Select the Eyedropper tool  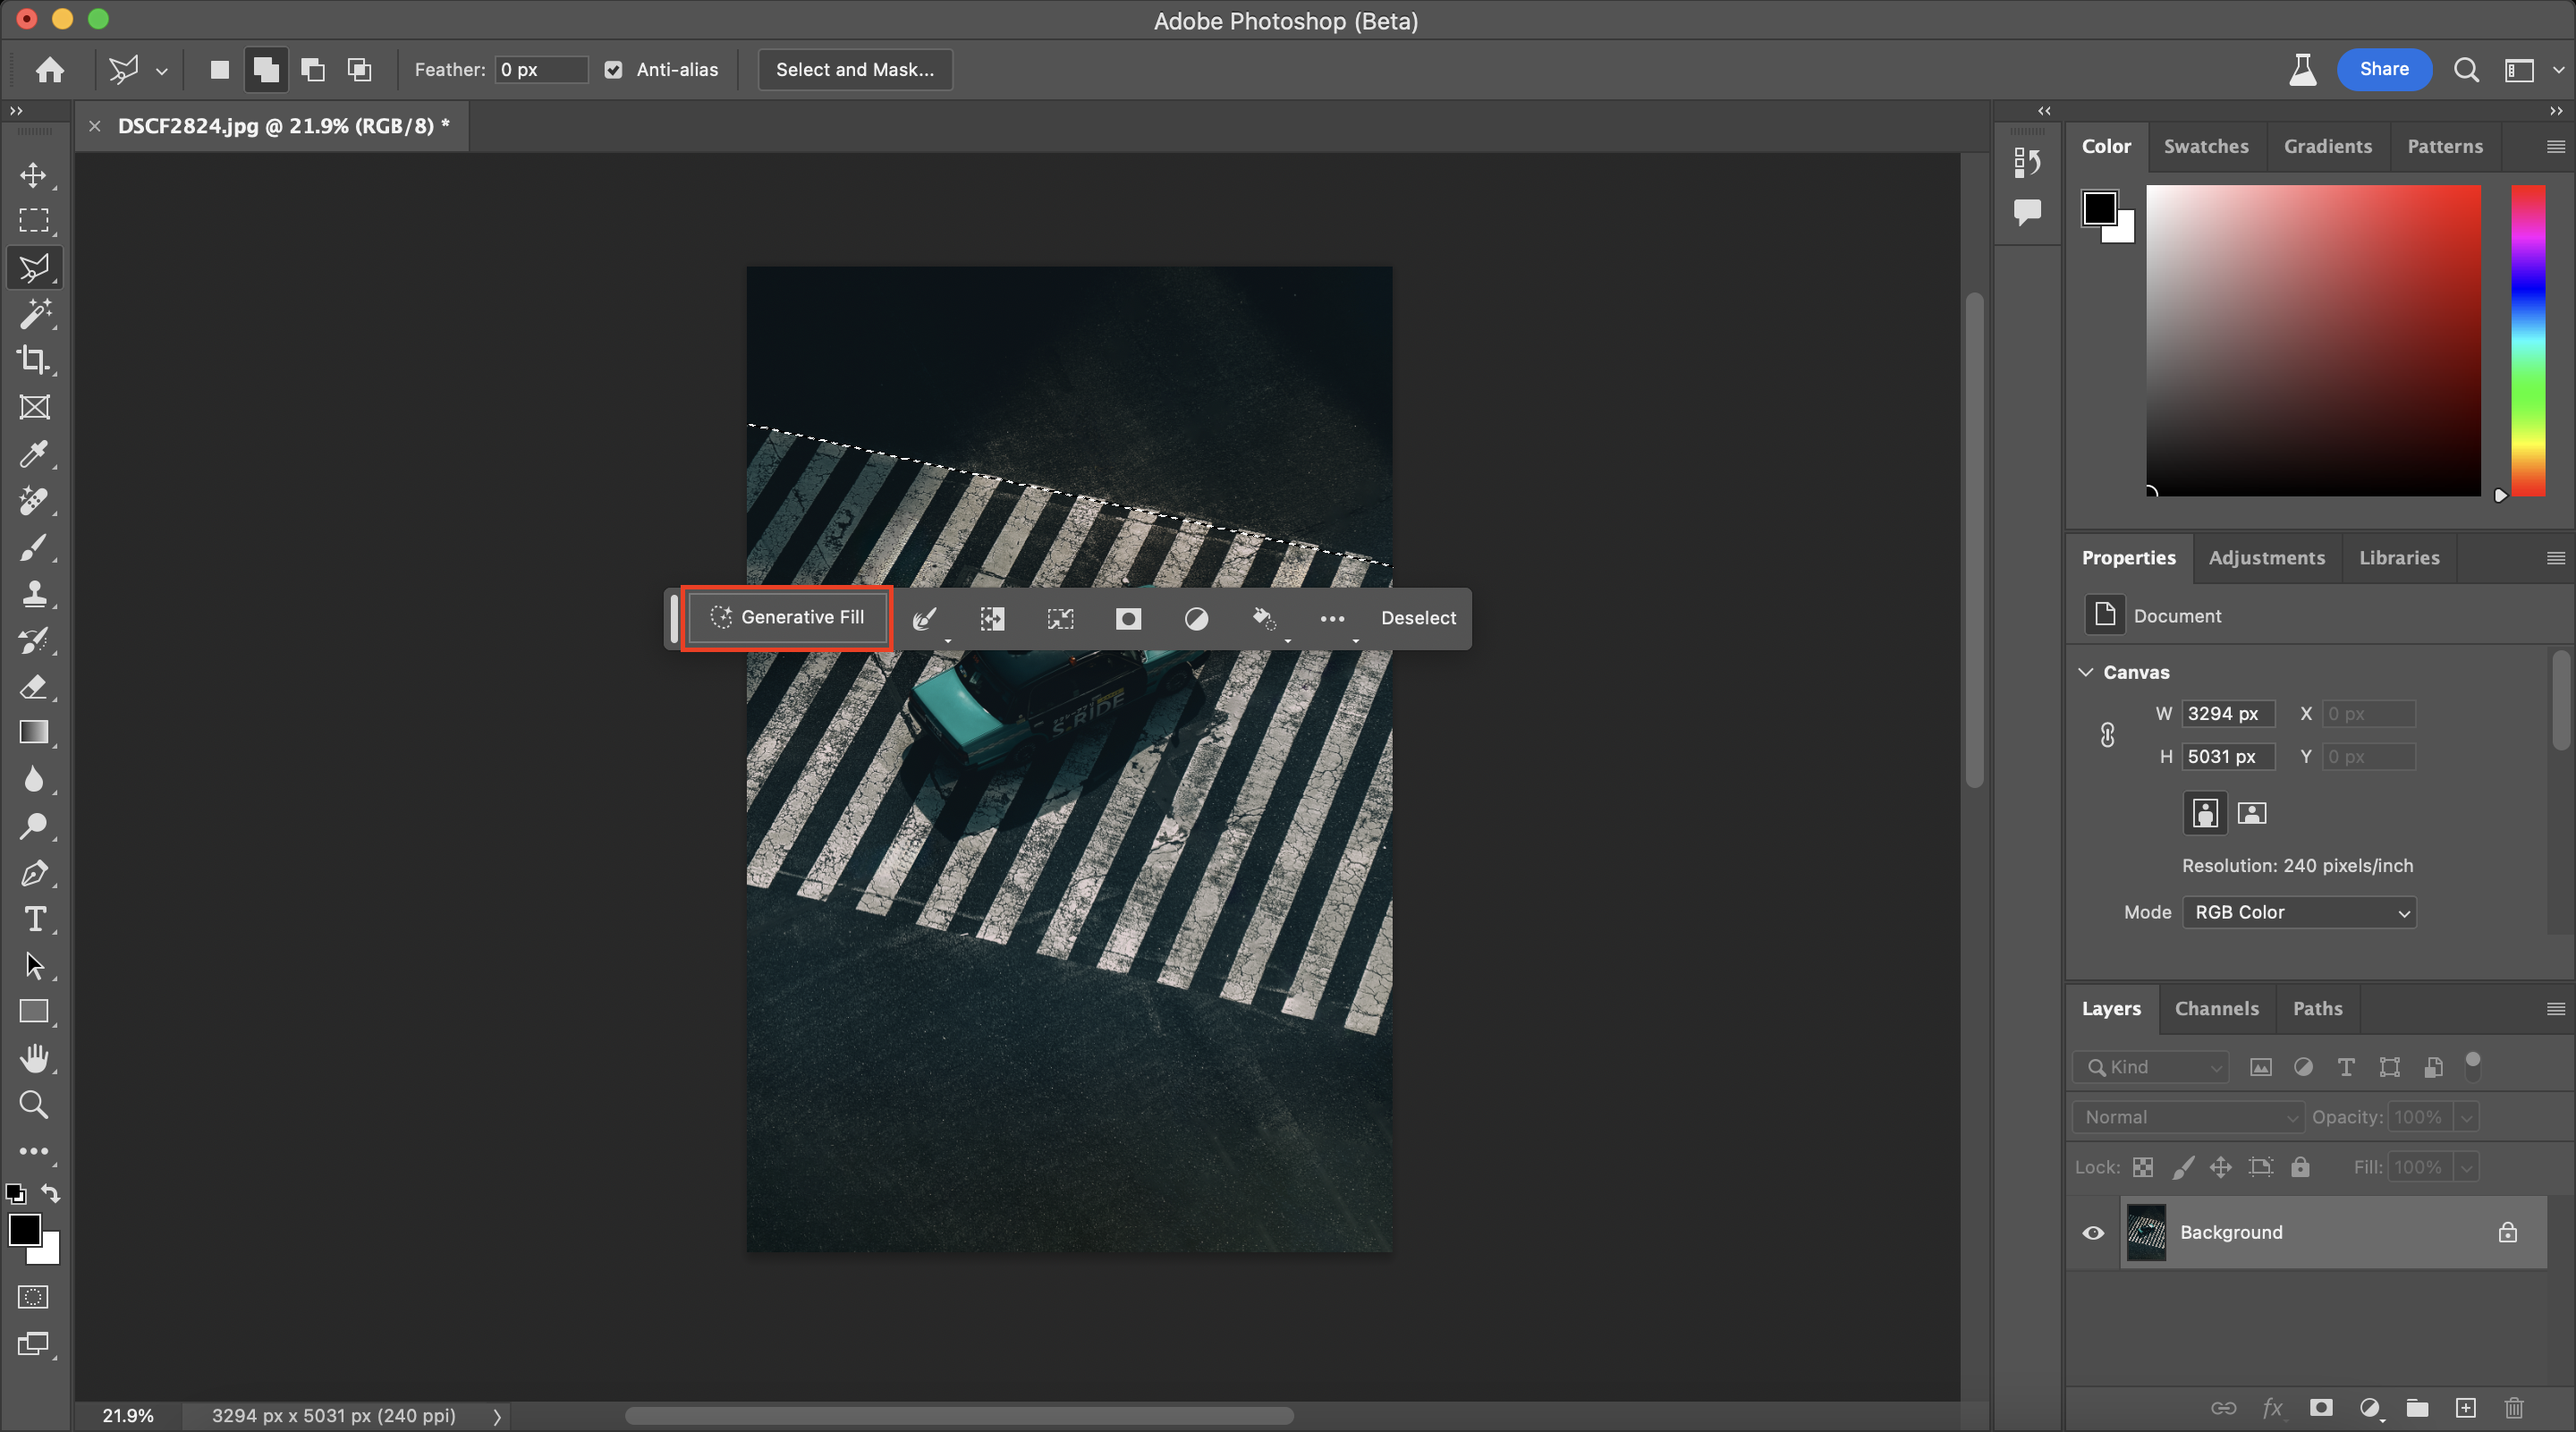pos(33,454)
